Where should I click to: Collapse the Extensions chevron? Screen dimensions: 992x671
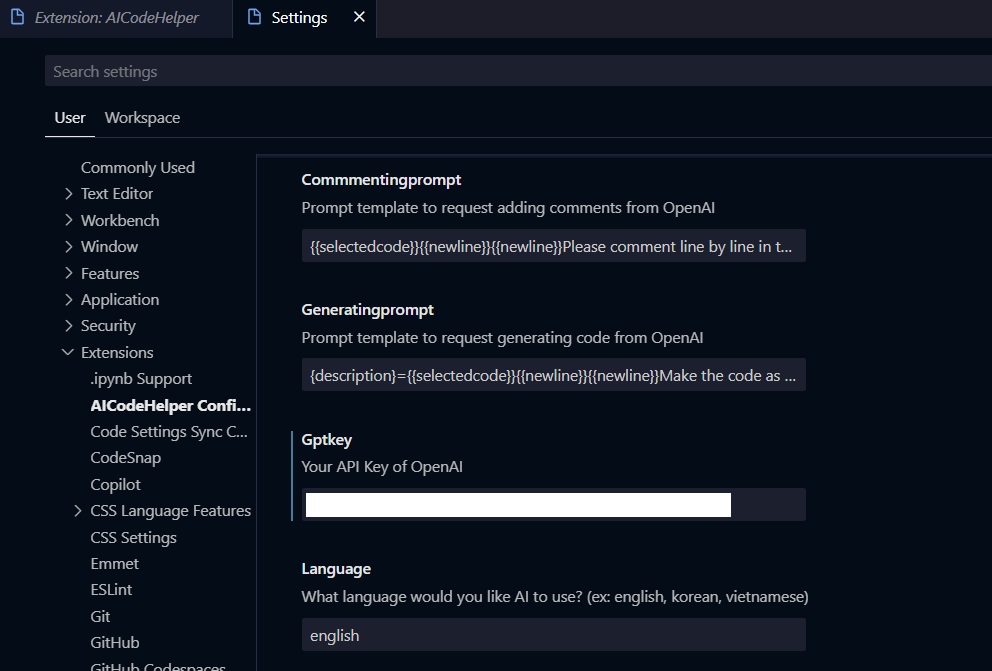point(68,352)
